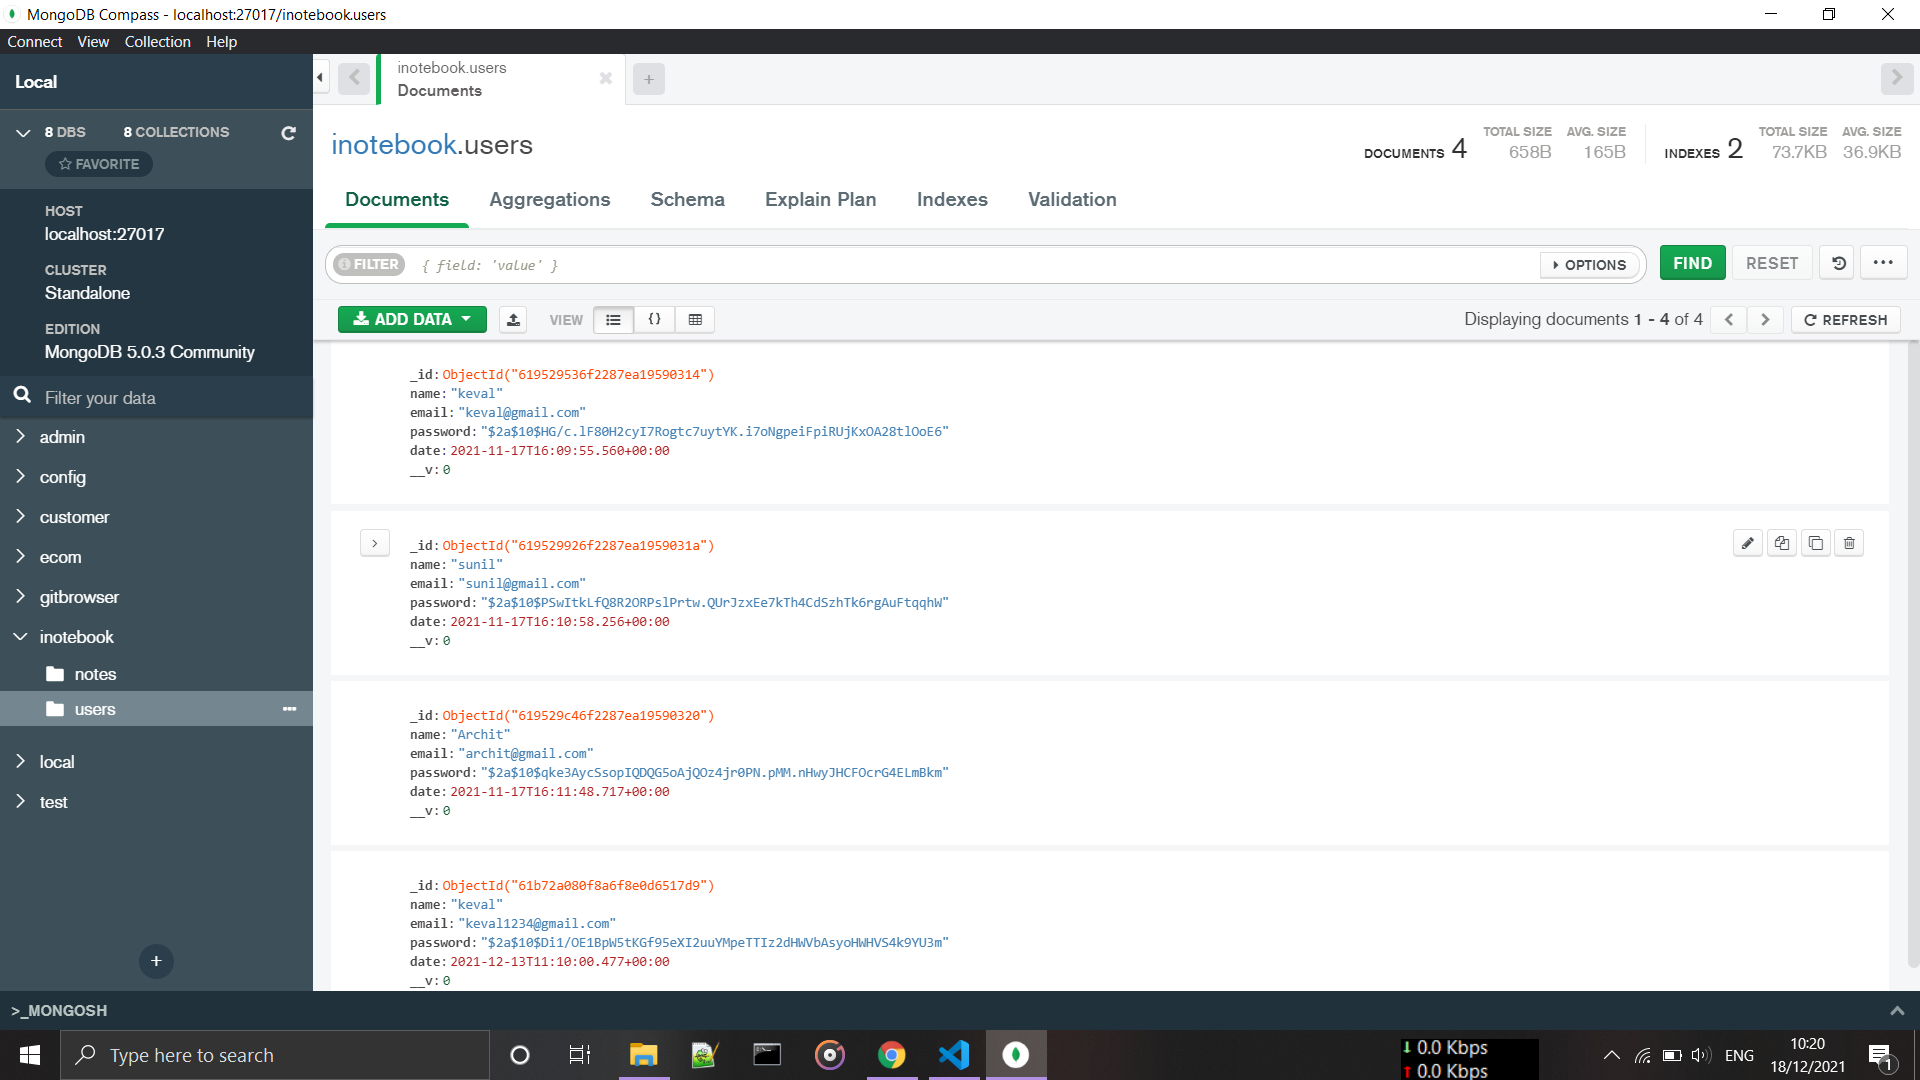Switch documents to table view

click(x=695, y=319)
